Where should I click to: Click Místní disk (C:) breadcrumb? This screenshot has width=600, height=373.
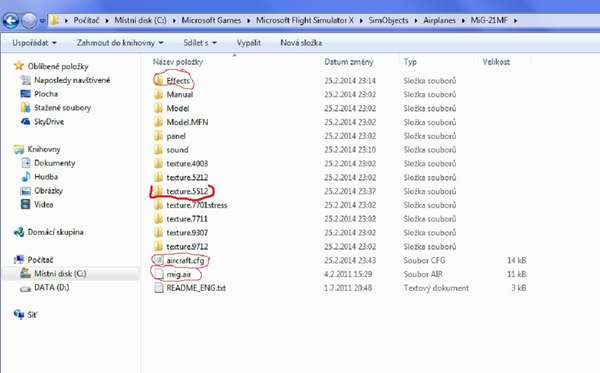(x=140, y=20)
